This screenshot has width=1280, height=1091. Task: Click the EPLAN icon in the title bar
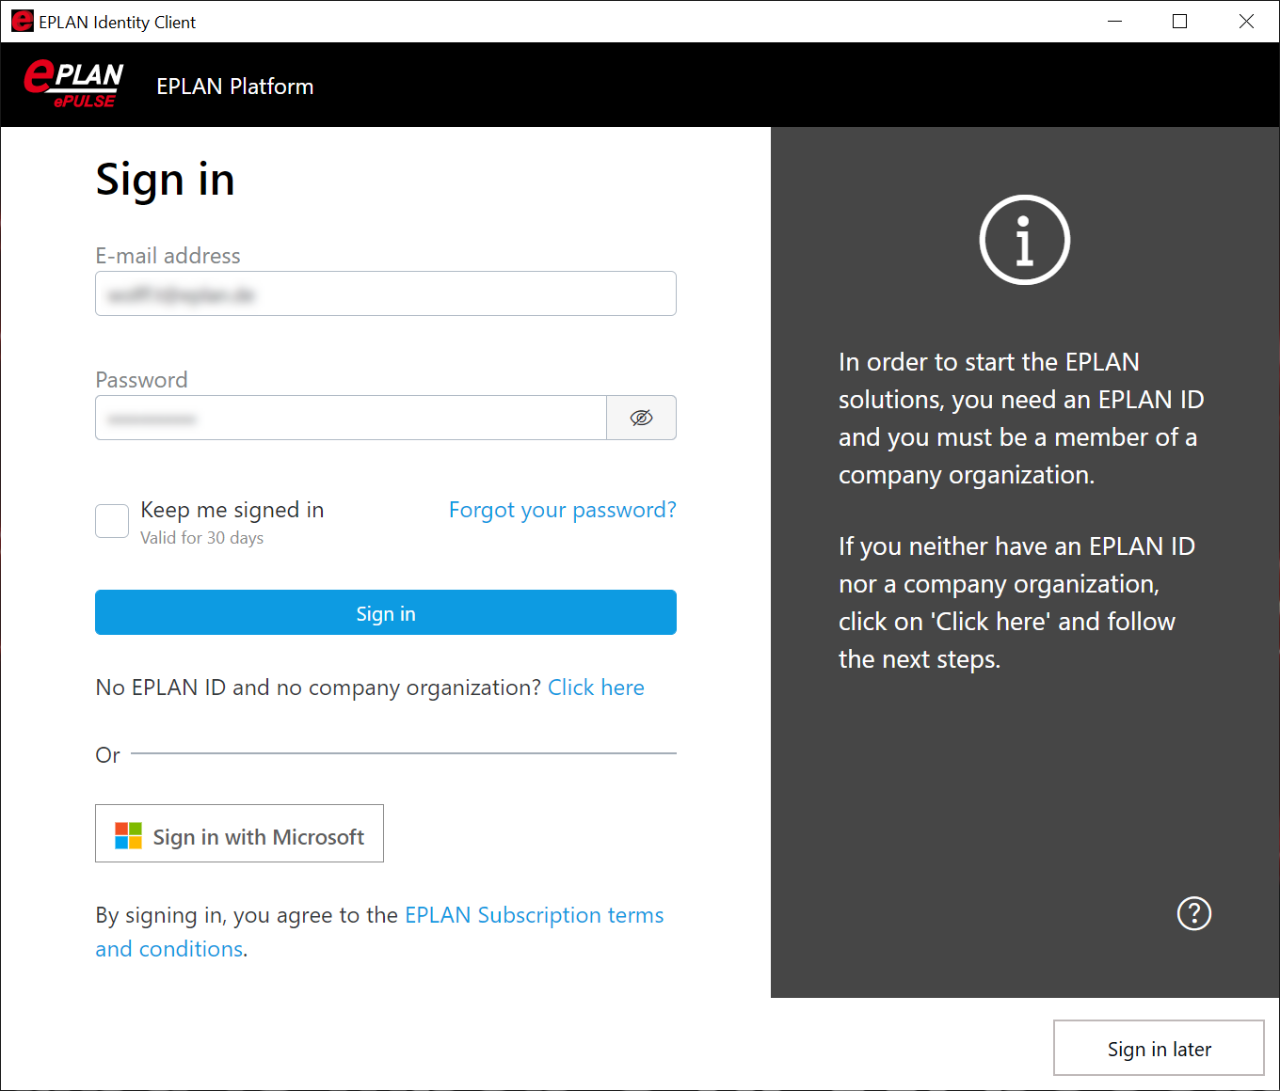click(21, 20)
